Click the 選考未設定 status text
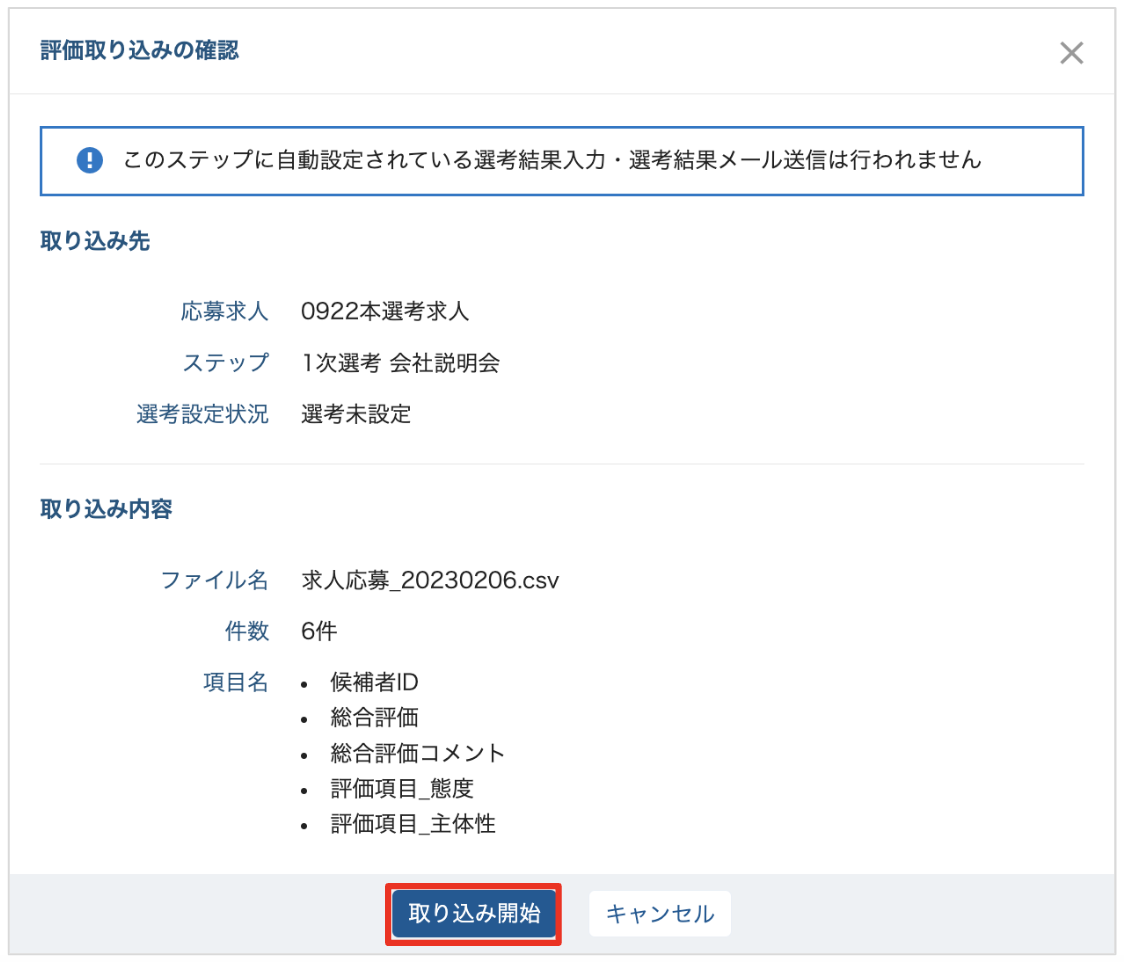The height and width of the screenshot is (962, 1124). pyautogui.click(x=356, y=415)
